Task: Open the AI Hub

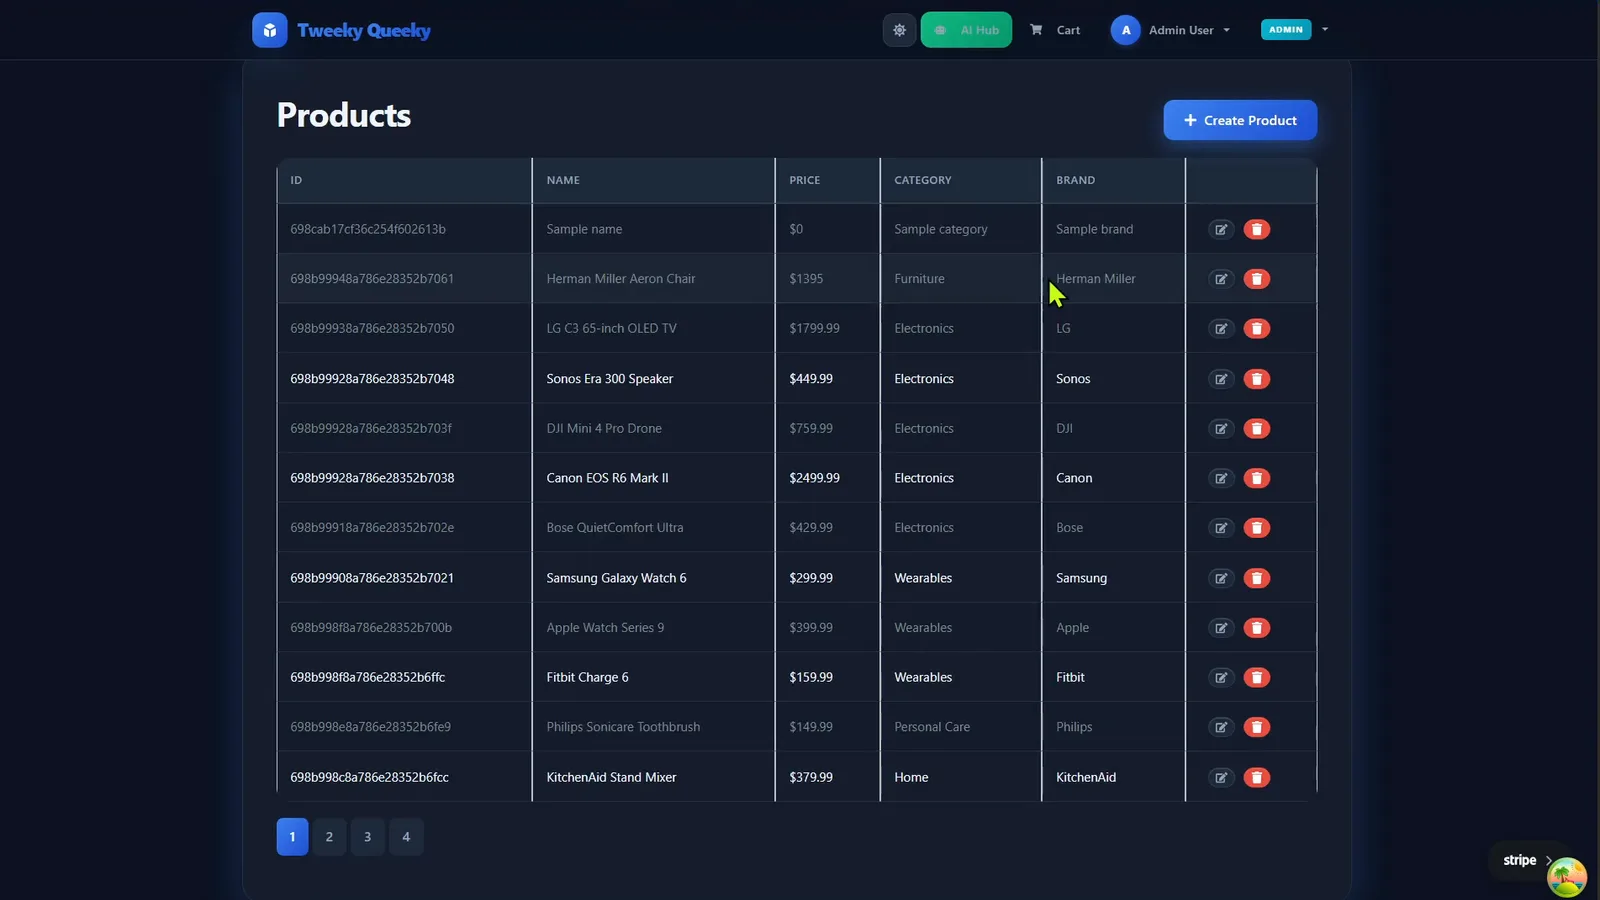Action: point(966,30)
